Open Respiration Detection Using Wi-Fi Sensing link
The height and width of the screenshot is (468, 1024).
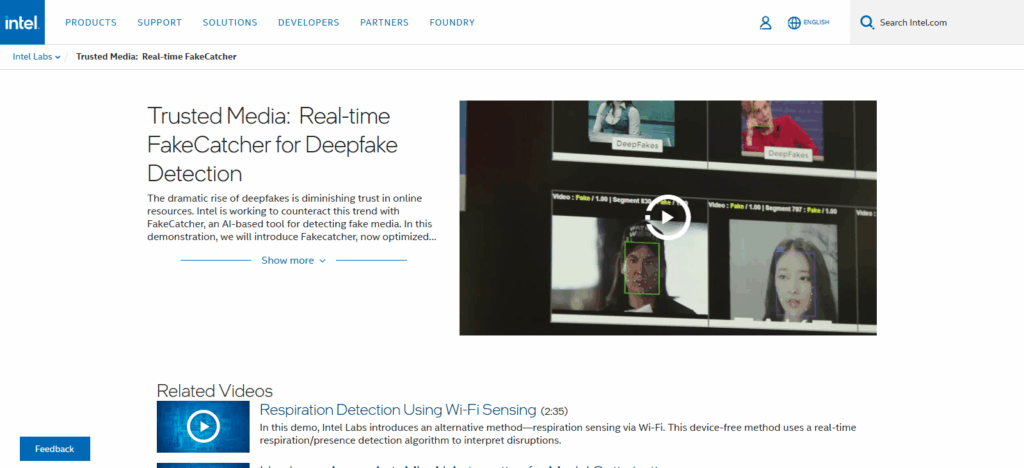click(397, 410)
